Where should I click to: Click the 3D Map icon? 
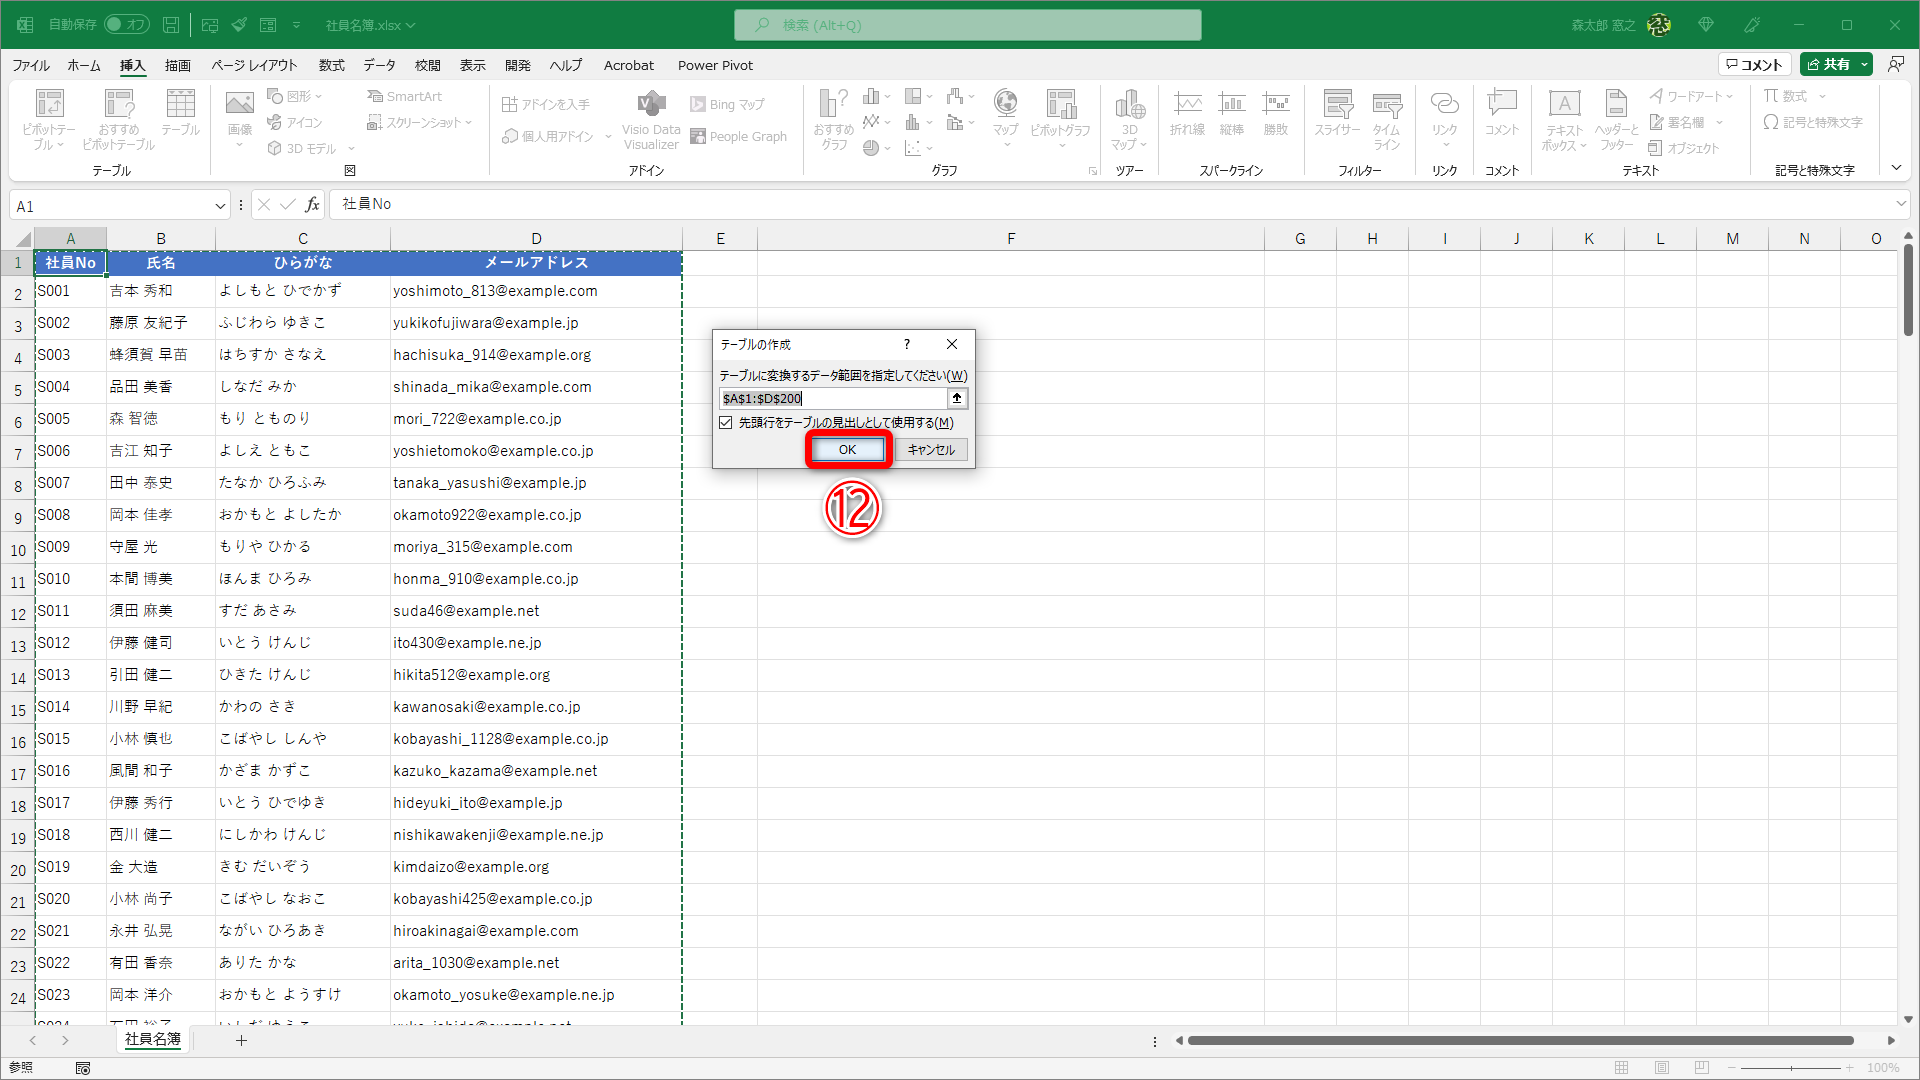[1129, 117]
